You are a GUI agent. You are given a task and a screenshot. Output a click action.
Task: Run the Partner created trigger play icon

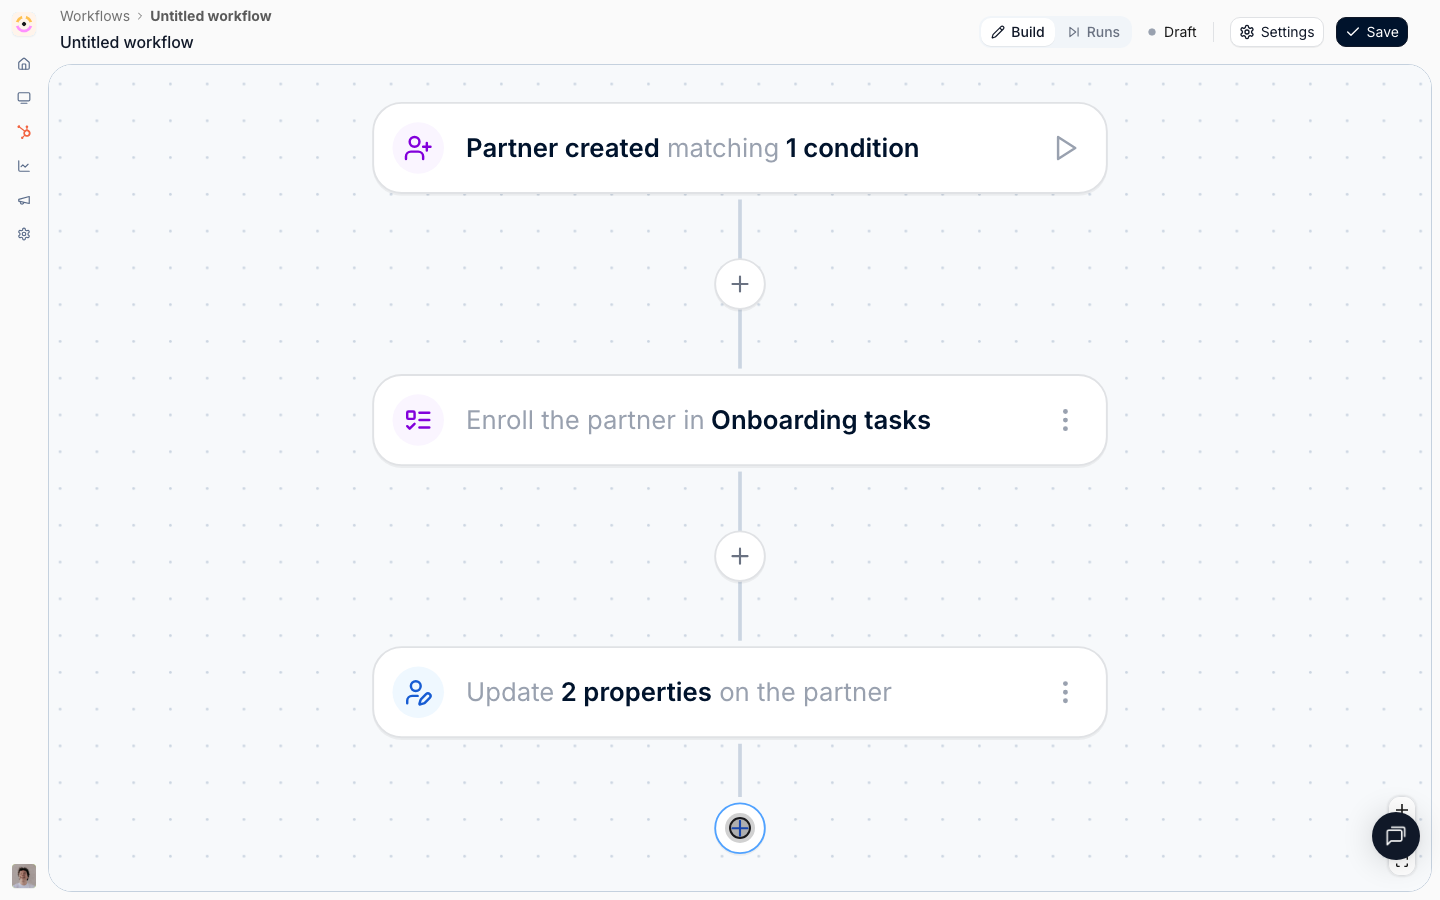tap(1066, 148)
